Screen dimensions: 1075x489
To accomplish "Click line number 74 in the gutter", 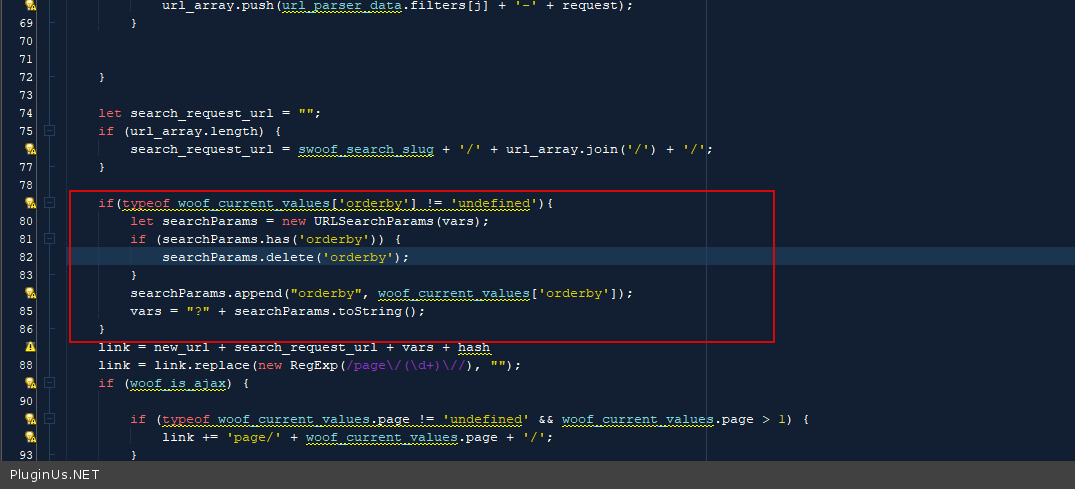I will pyautogui.click(x=27, y=113).
